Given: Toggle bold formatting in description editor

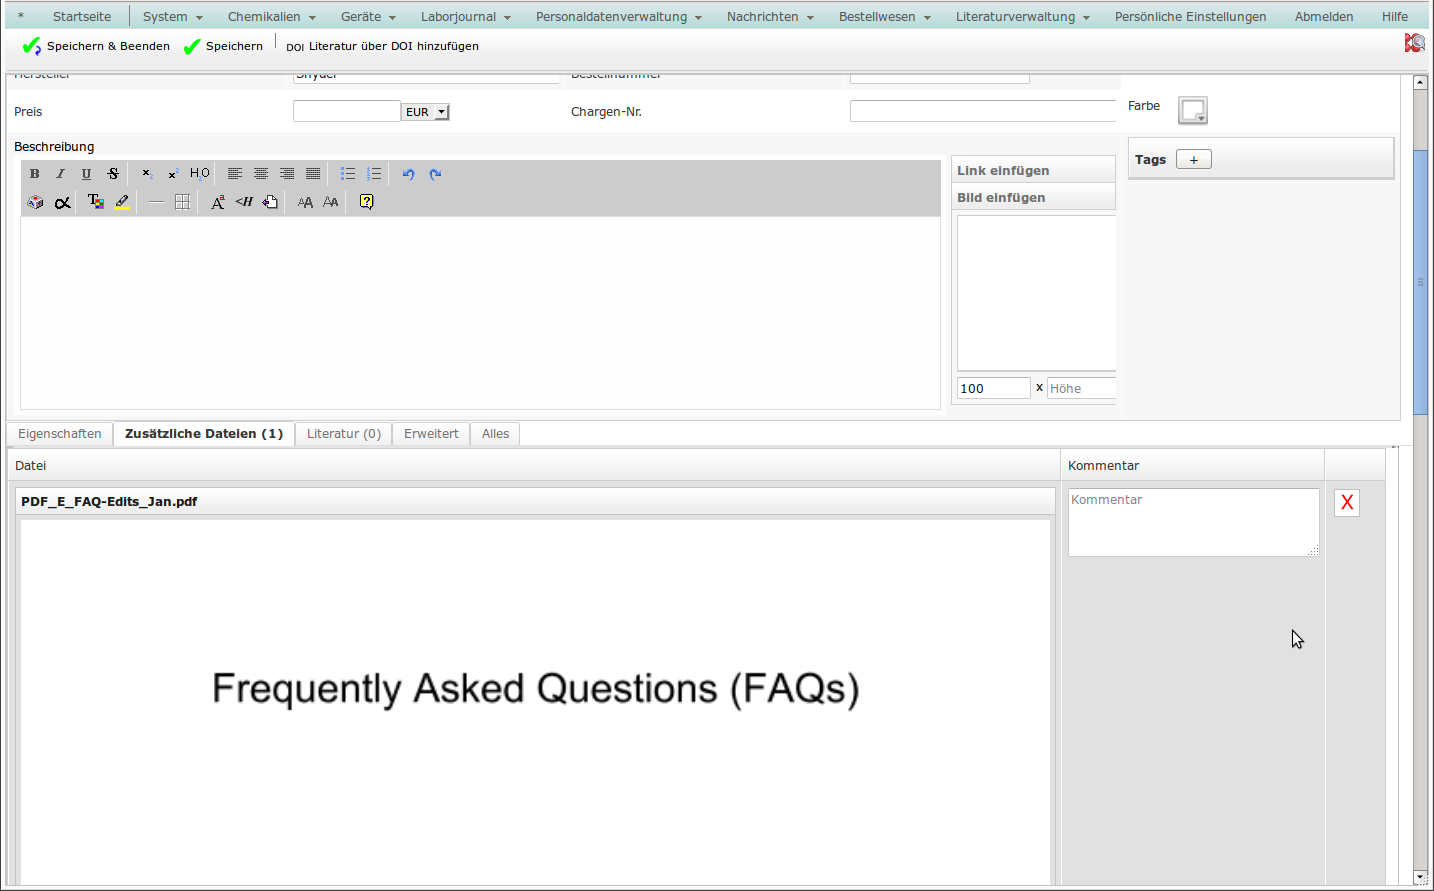Looking at the screenshot, I should pos(35,174).
